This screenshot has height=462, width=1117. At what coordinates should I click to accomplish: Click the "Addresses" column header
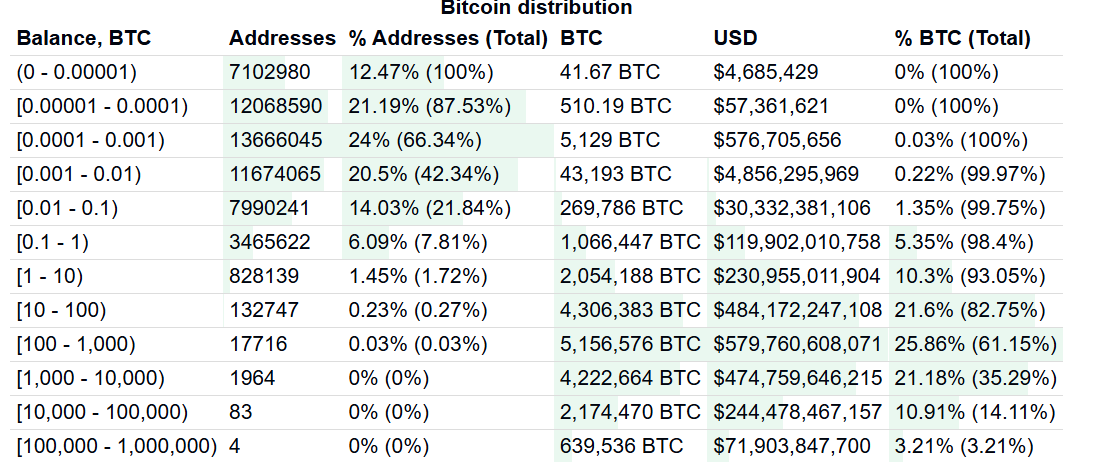point(282,39)
